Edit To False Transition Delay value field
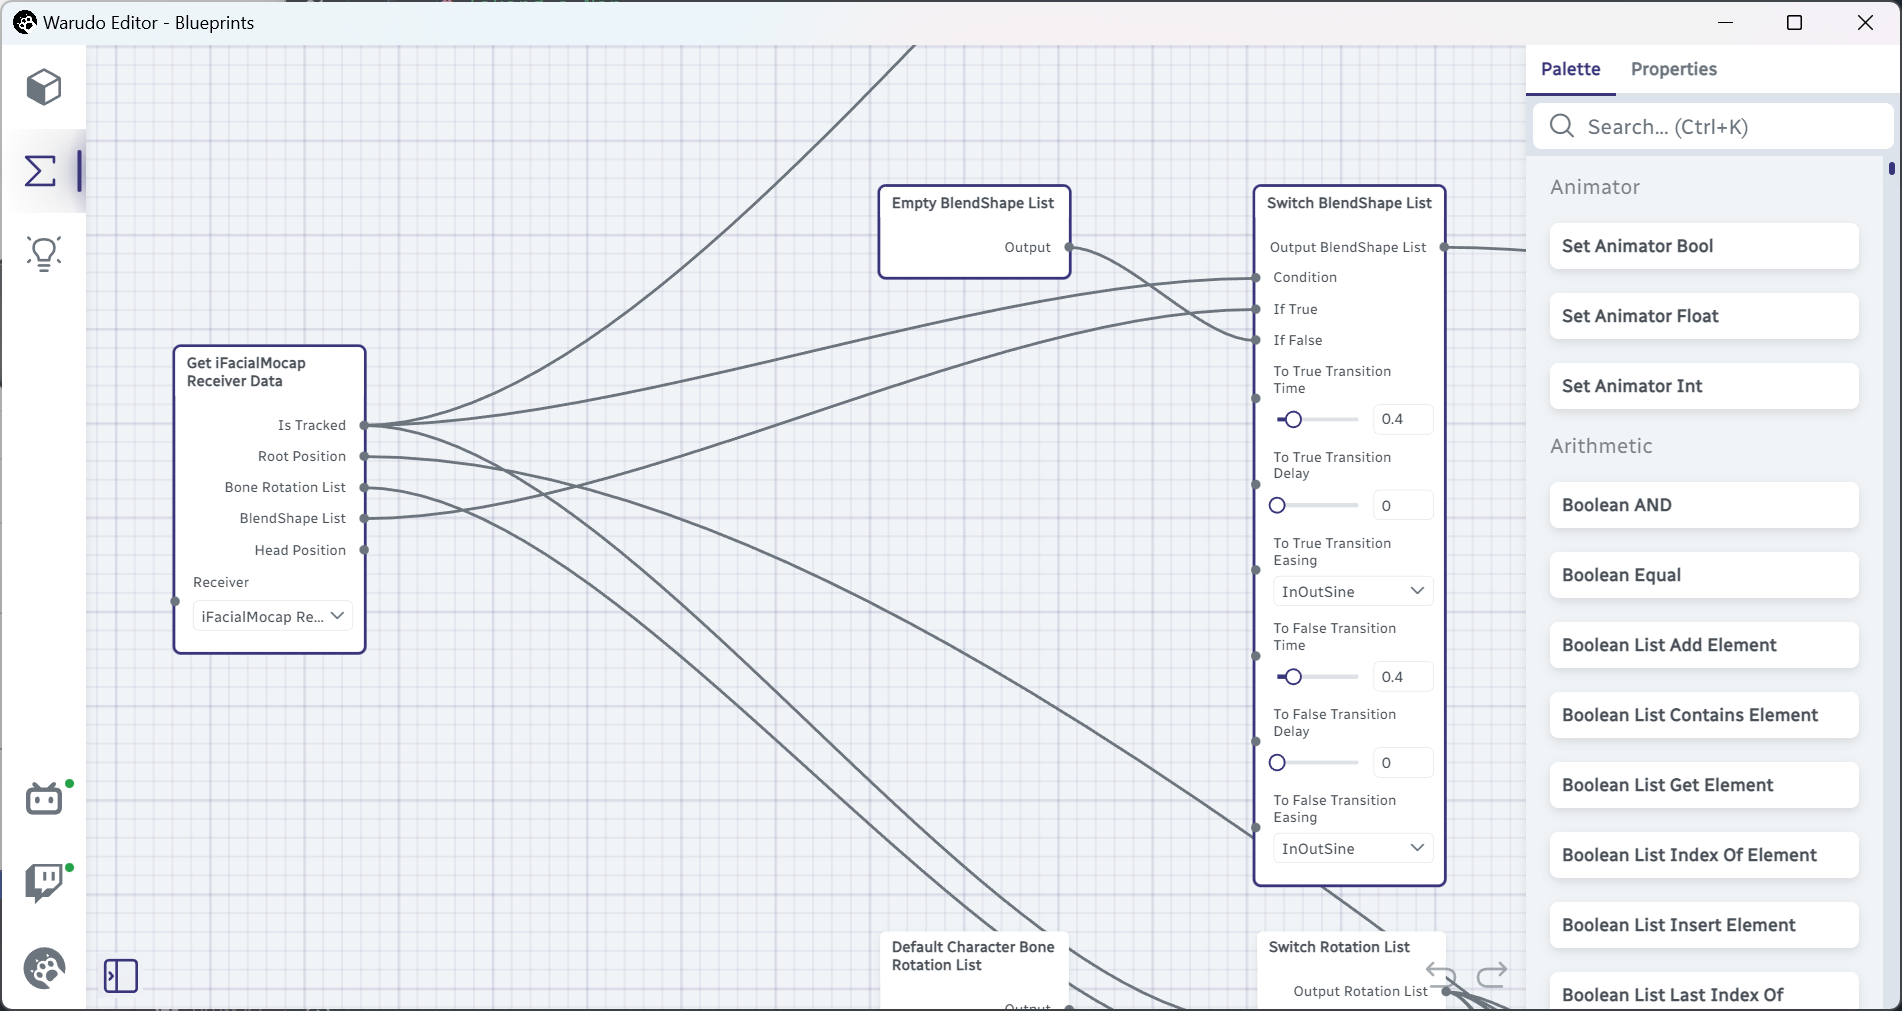The width and height of the screenshot is (1902, 1011). click(1403, 763)
